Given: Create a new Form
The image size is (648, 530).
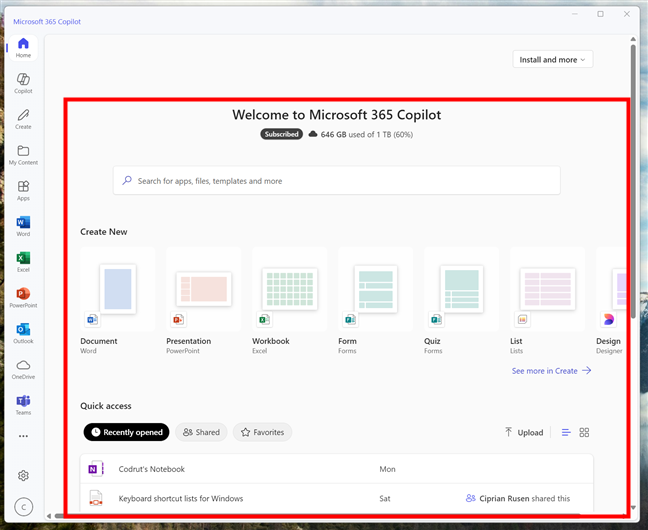Looking at the screenshot, I should [376, 301].
